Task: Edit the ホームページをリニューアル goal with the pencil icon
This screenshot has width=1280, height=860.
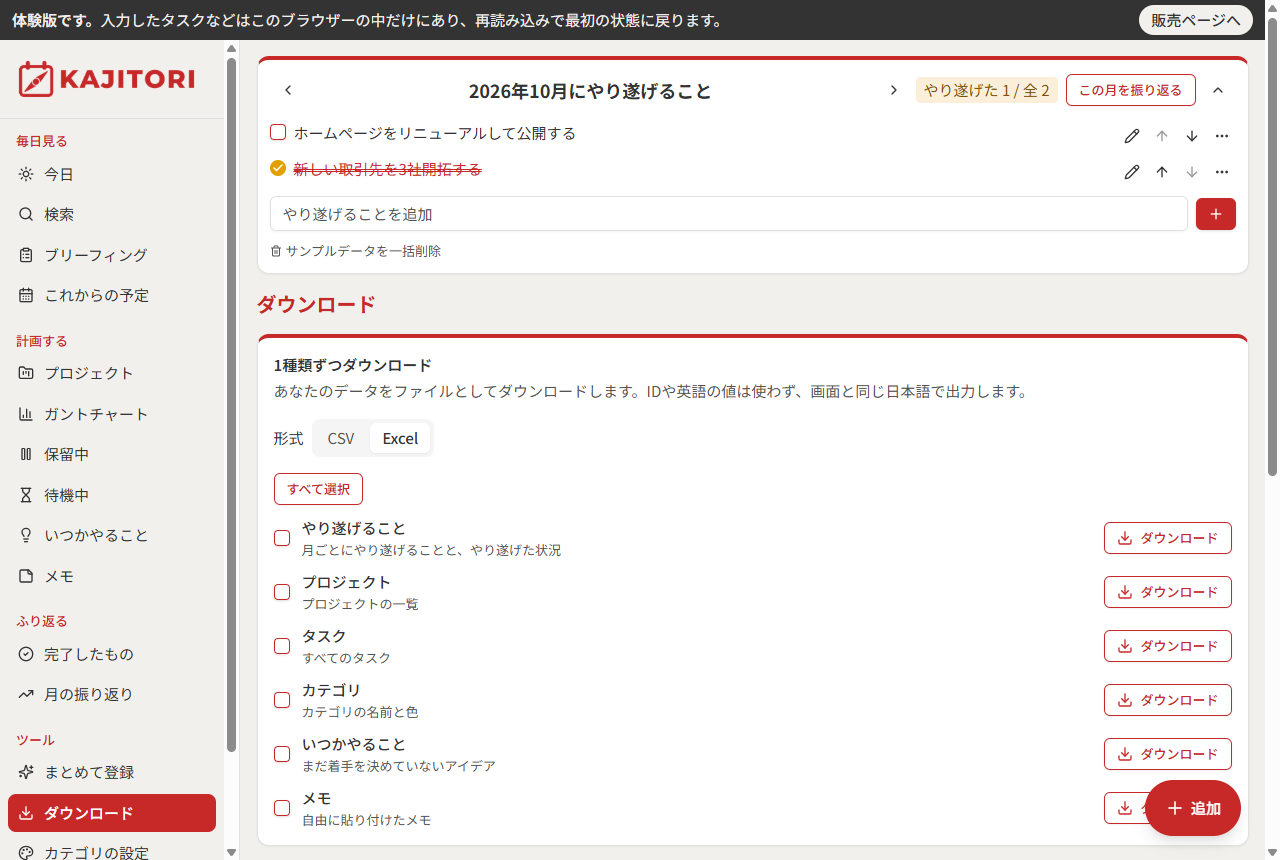Action: (x=1132, y=136)
